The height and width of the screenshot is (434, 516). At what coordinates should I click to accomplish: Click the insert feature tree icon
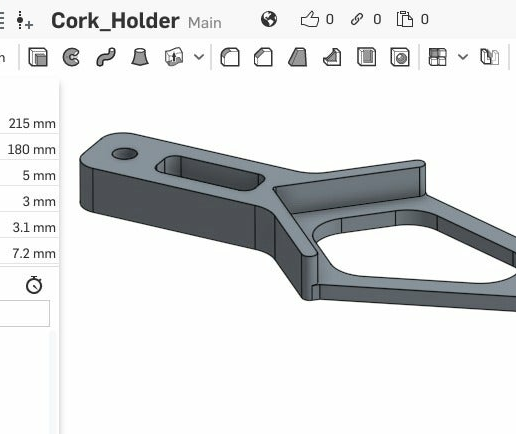point(25,20)
